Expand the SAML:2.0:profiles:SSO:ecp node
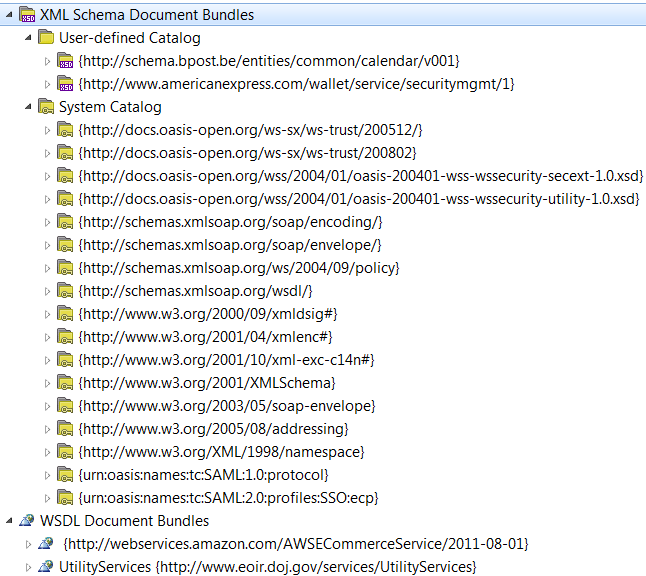Screen dimensions: 646x576 [47, 500]
